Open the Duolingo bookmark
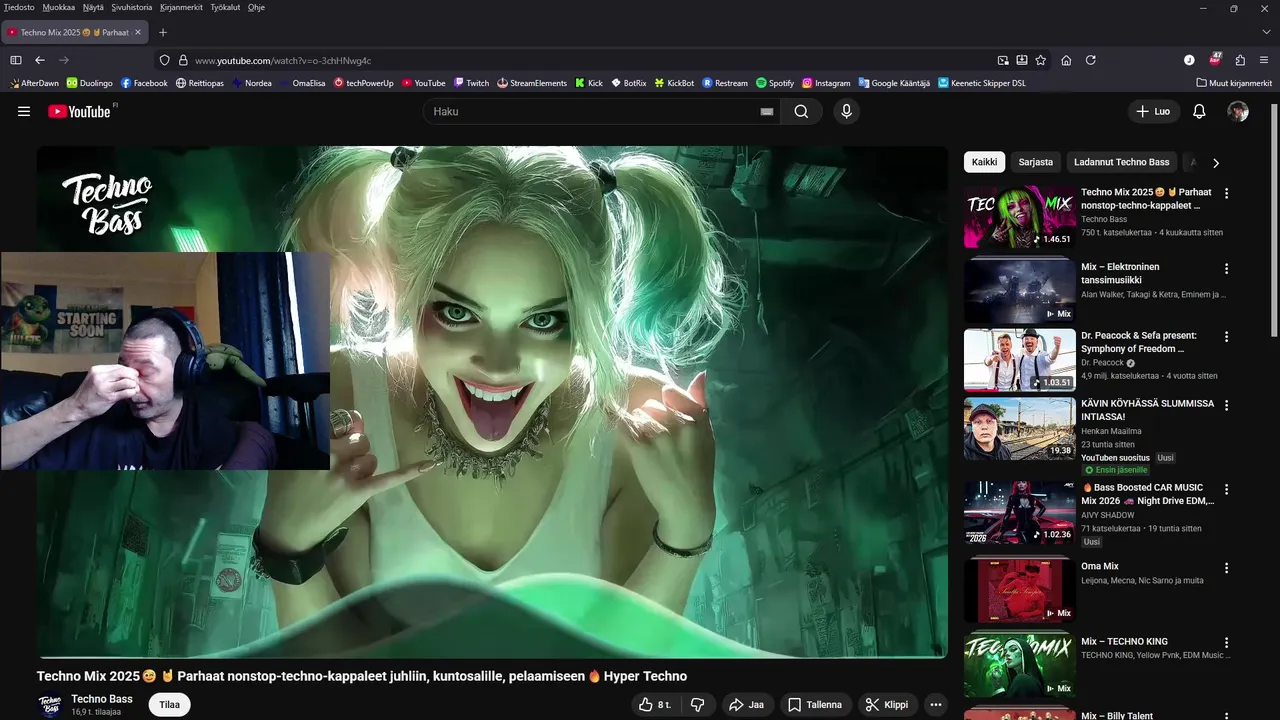Screen dimensions: 1280x720 (90, 83)
